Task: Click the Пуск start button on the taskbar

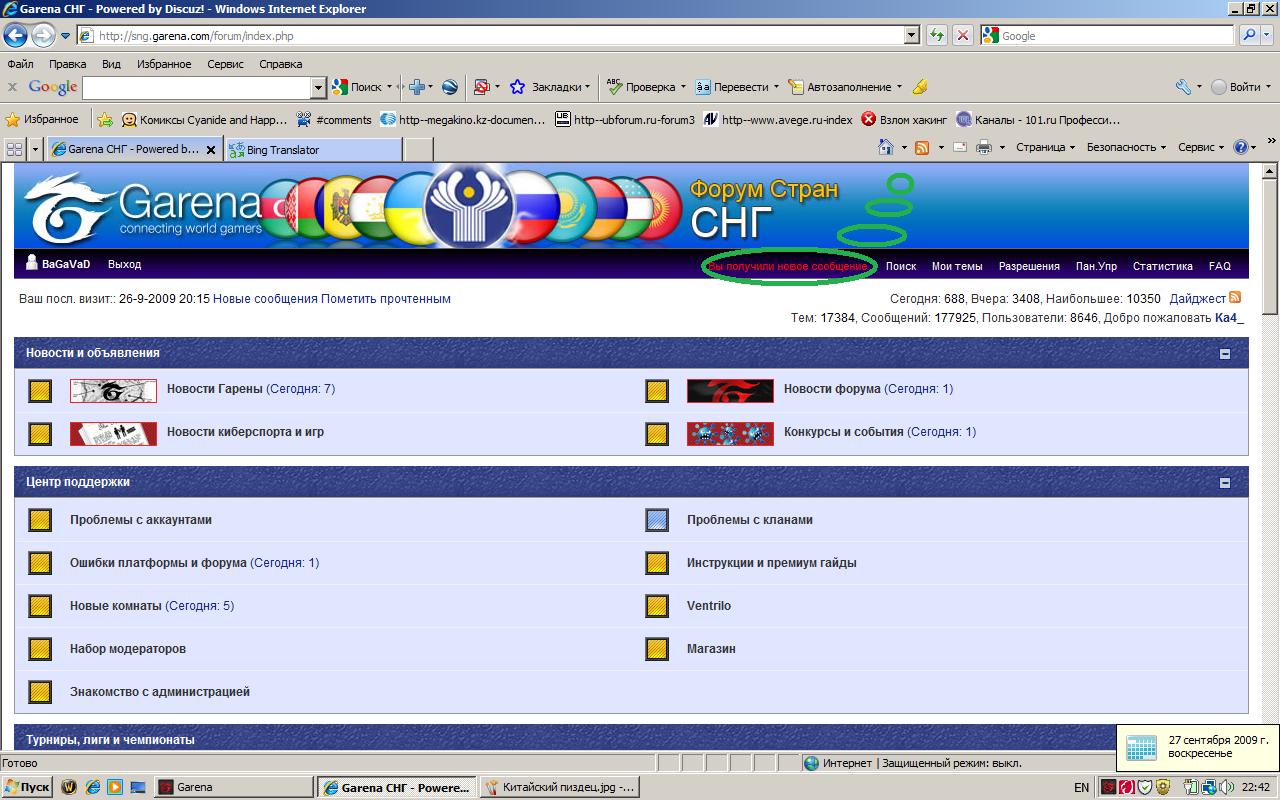Action: tap(27, 787)
